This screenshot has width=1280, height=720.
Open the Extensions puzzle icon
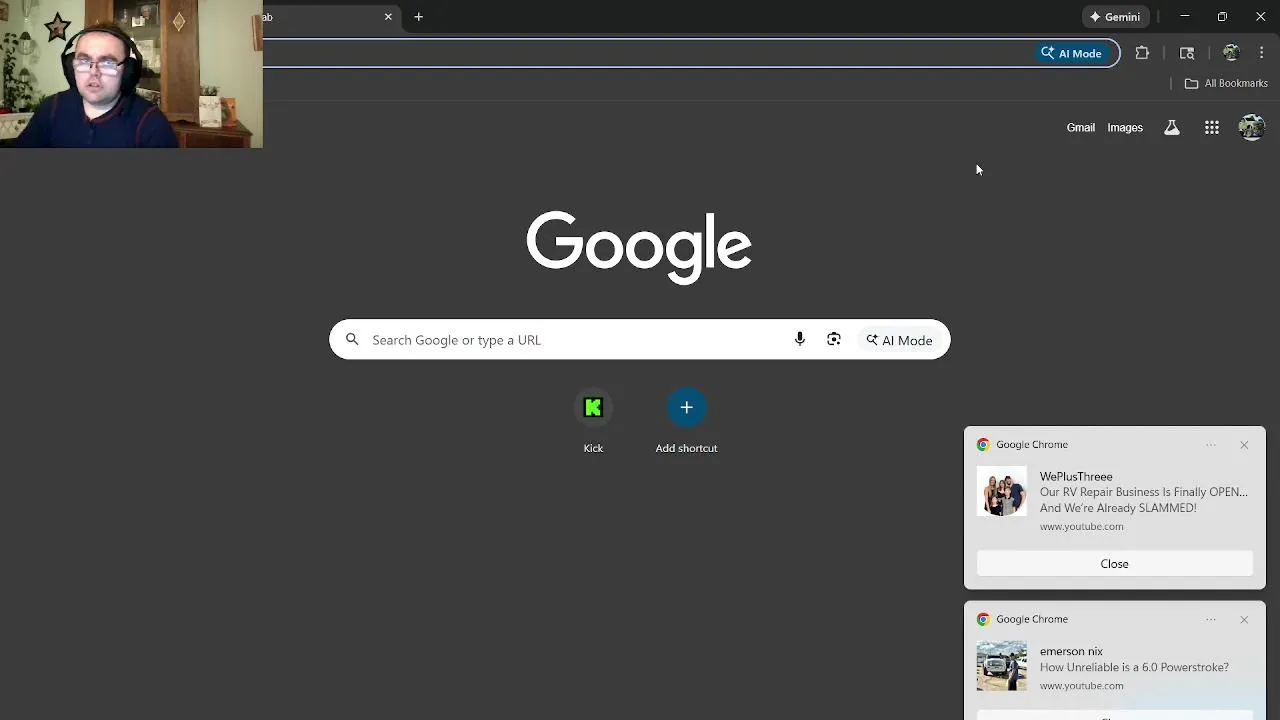click(x=1142, y=53)
